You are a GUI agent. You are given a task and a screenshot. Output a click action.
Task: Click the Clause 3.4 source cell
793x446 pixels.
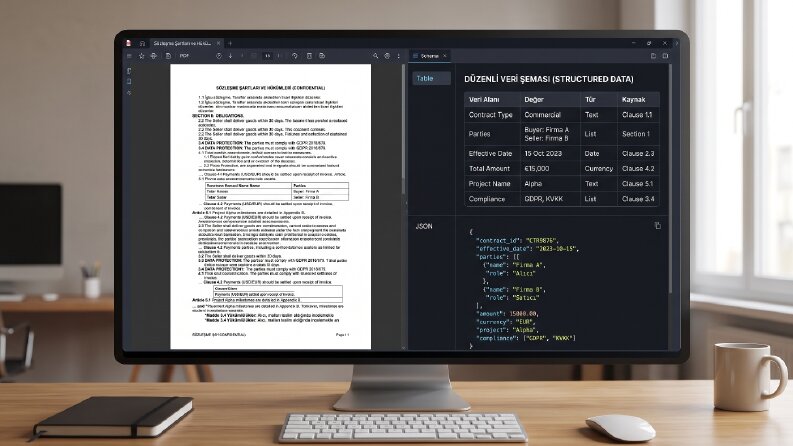coord(638,199)
